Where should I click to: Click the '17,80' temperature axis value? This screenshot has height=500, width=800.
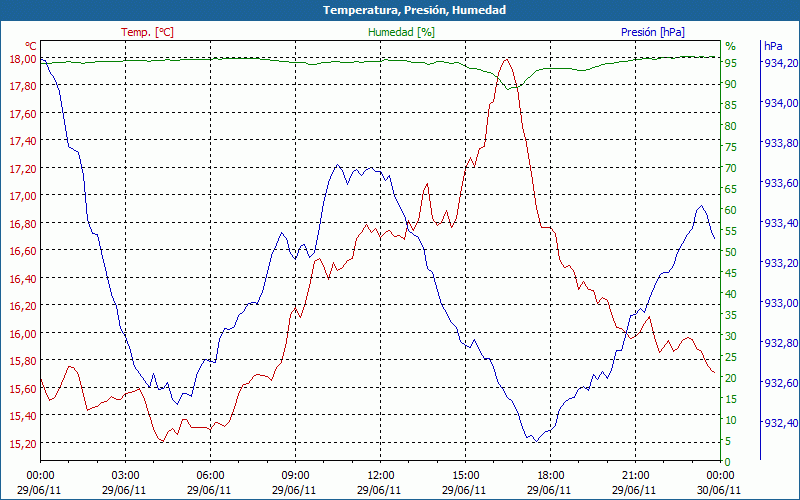pos(23,86)
